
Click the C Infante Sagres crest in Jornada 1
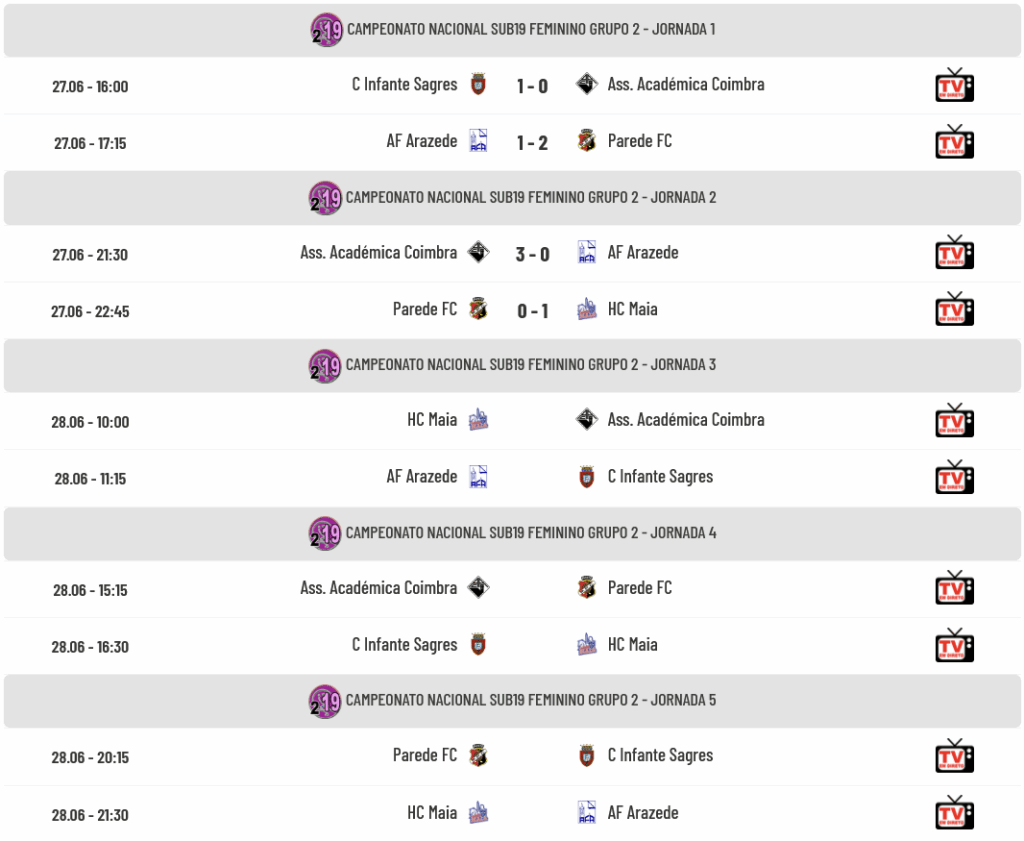click(479, 85)
